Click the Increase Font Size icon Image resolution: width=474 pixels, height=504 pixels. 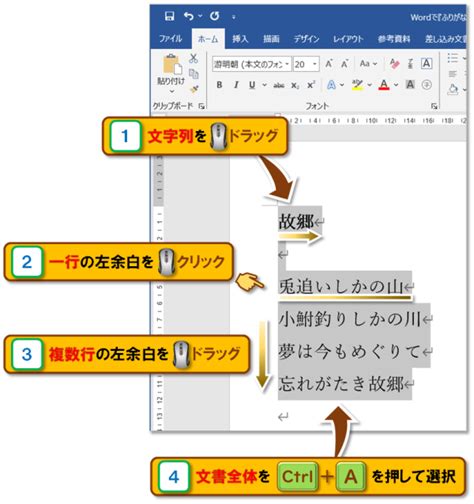329,63
